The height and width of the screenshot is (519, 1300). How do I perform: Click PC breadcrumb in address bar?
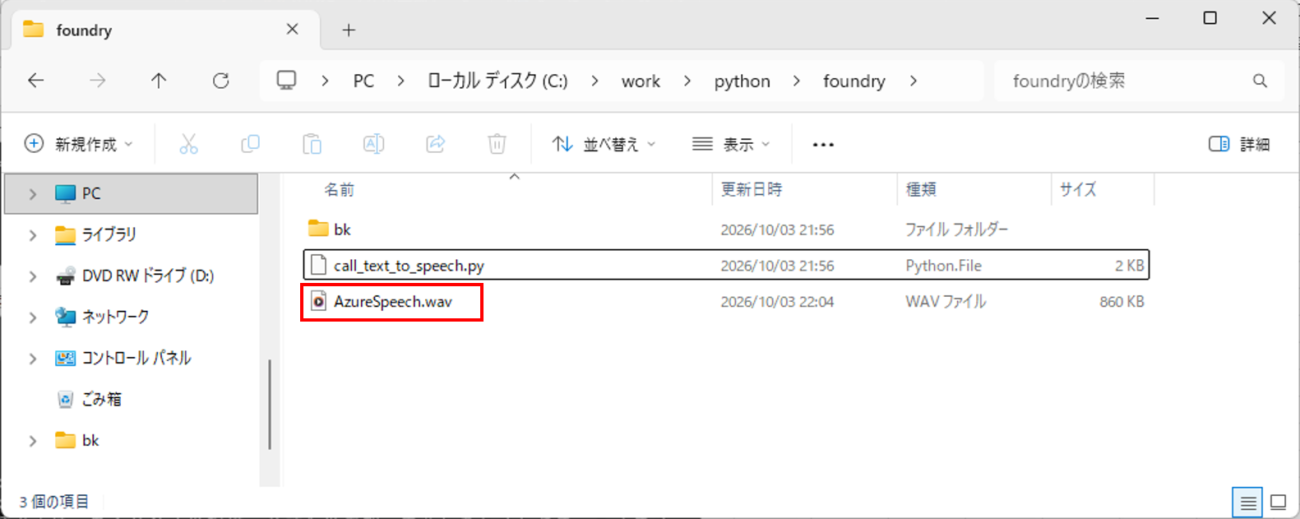tap(364, 81)
